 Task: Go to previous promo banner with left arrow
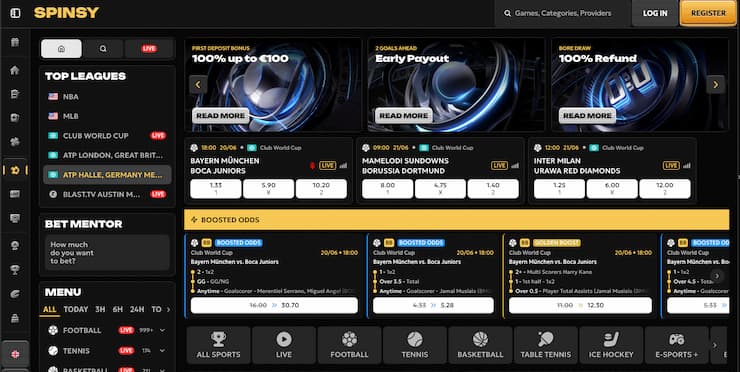(198, 85)
